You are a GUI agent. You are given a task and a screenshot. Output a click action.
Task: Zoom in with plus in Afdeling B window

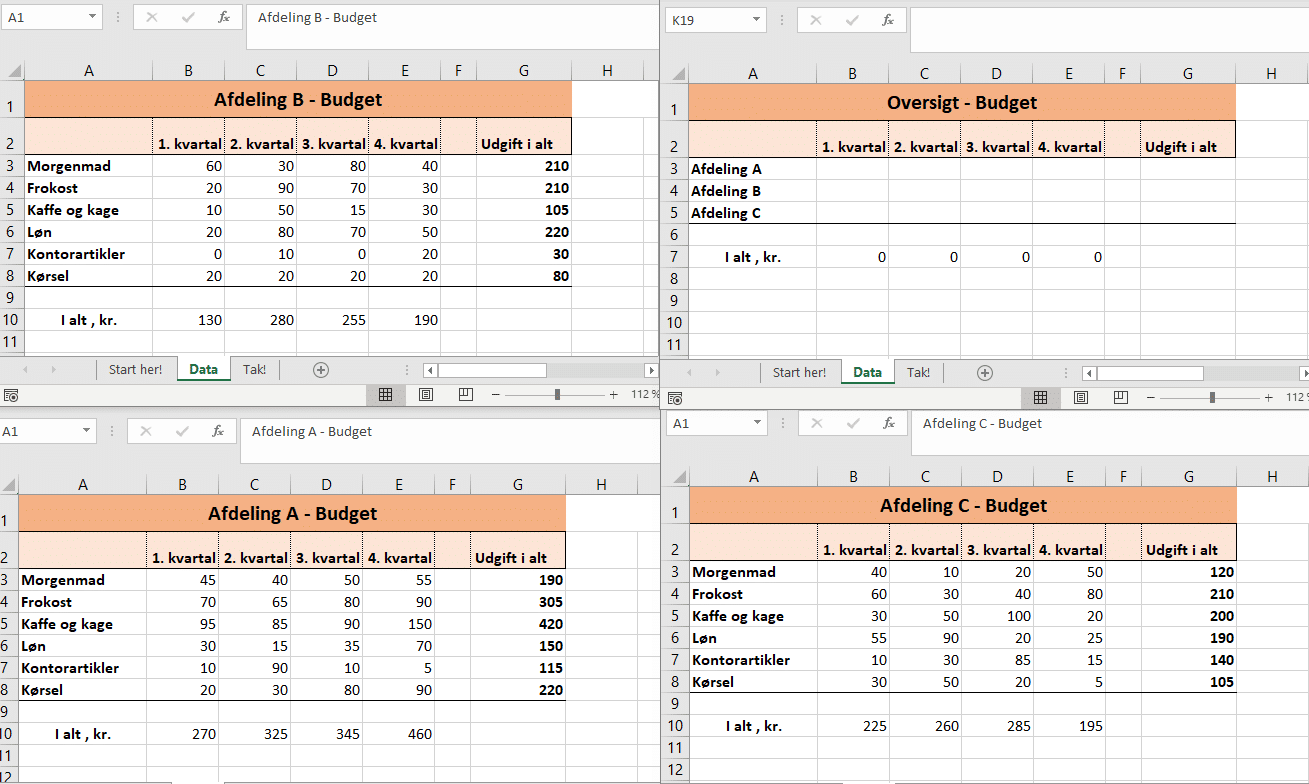coord(614,395)
